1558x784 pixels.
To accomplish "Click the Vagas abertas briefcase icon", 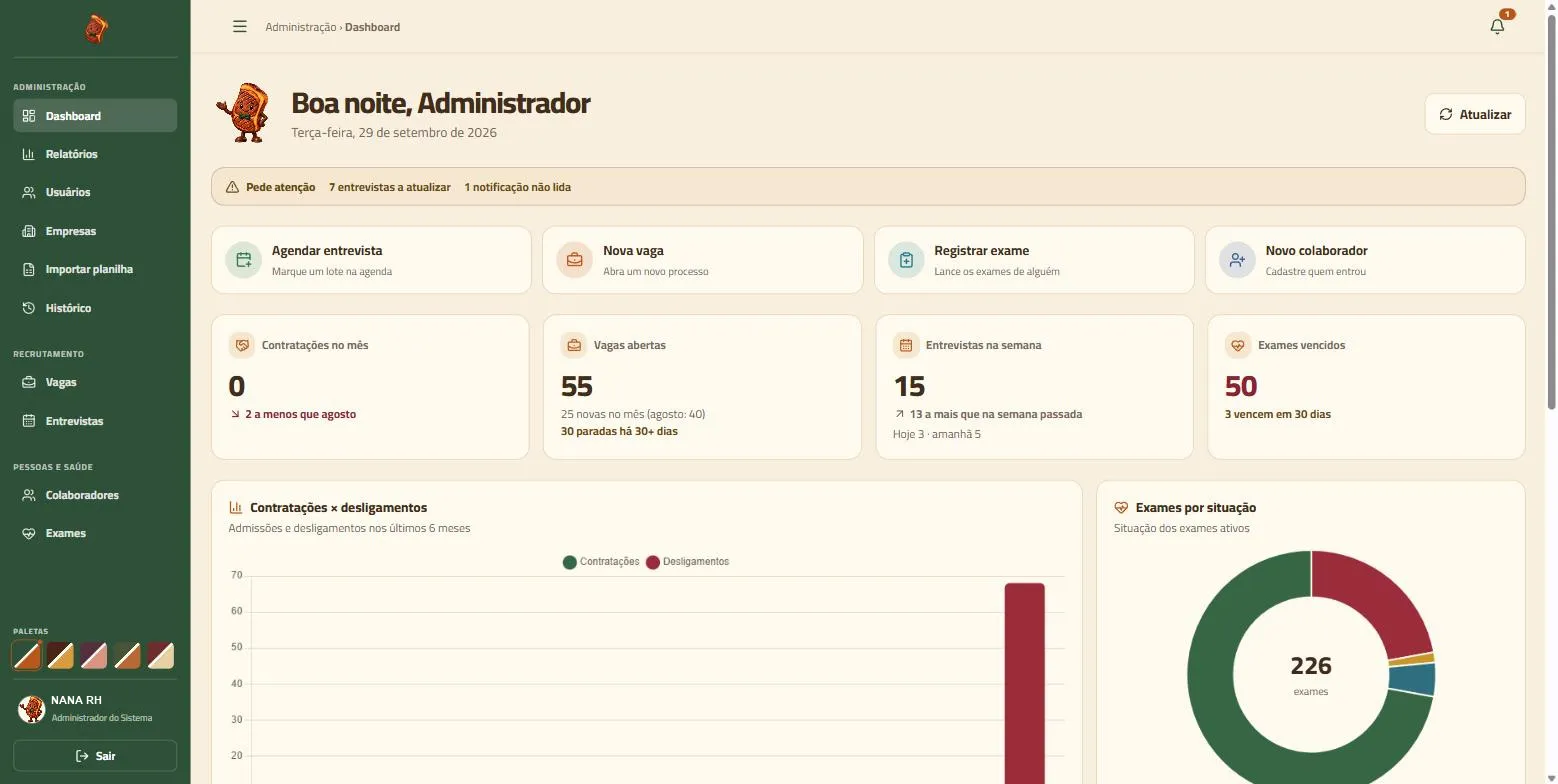I will click(573, 345).
